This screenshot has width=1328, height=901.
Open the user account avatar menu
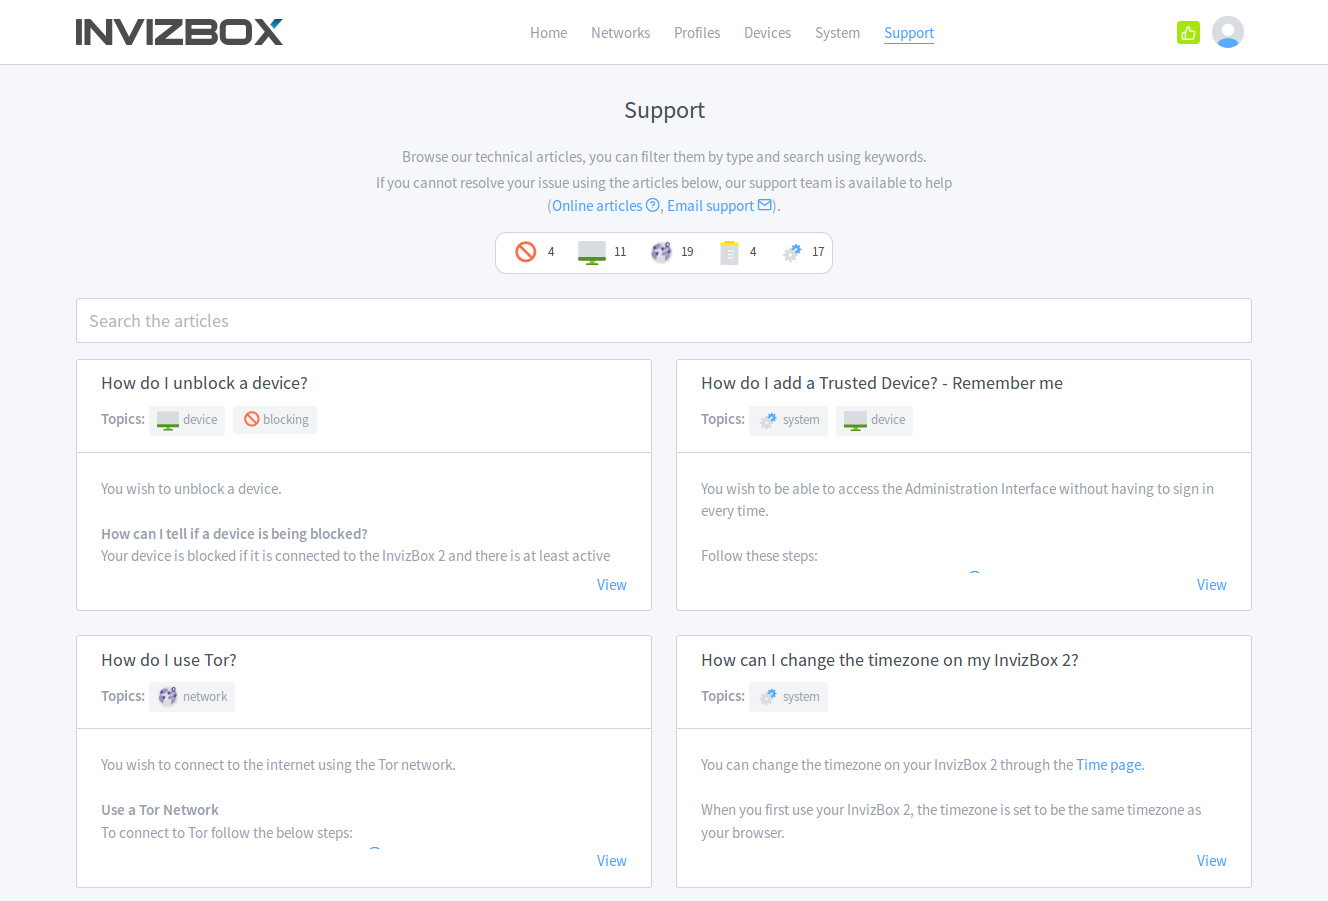tap(1227, 33)
